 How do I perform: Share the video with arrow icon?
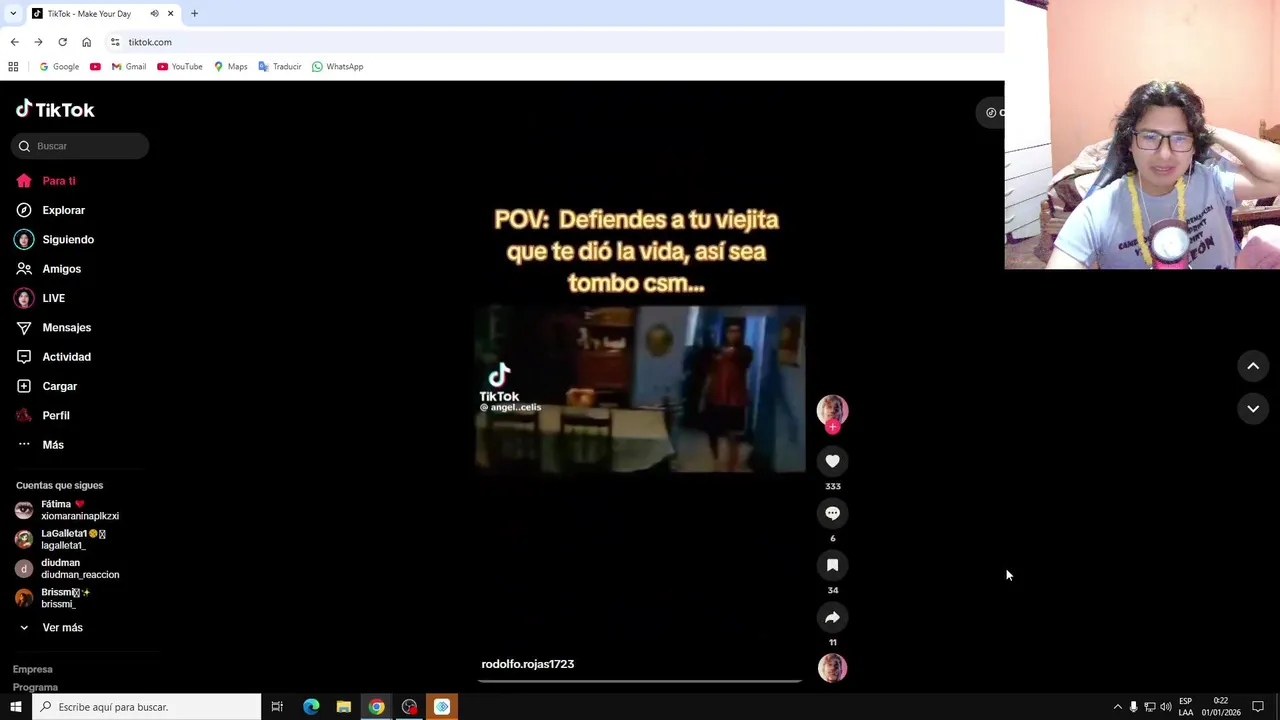(x=832, y=617)
